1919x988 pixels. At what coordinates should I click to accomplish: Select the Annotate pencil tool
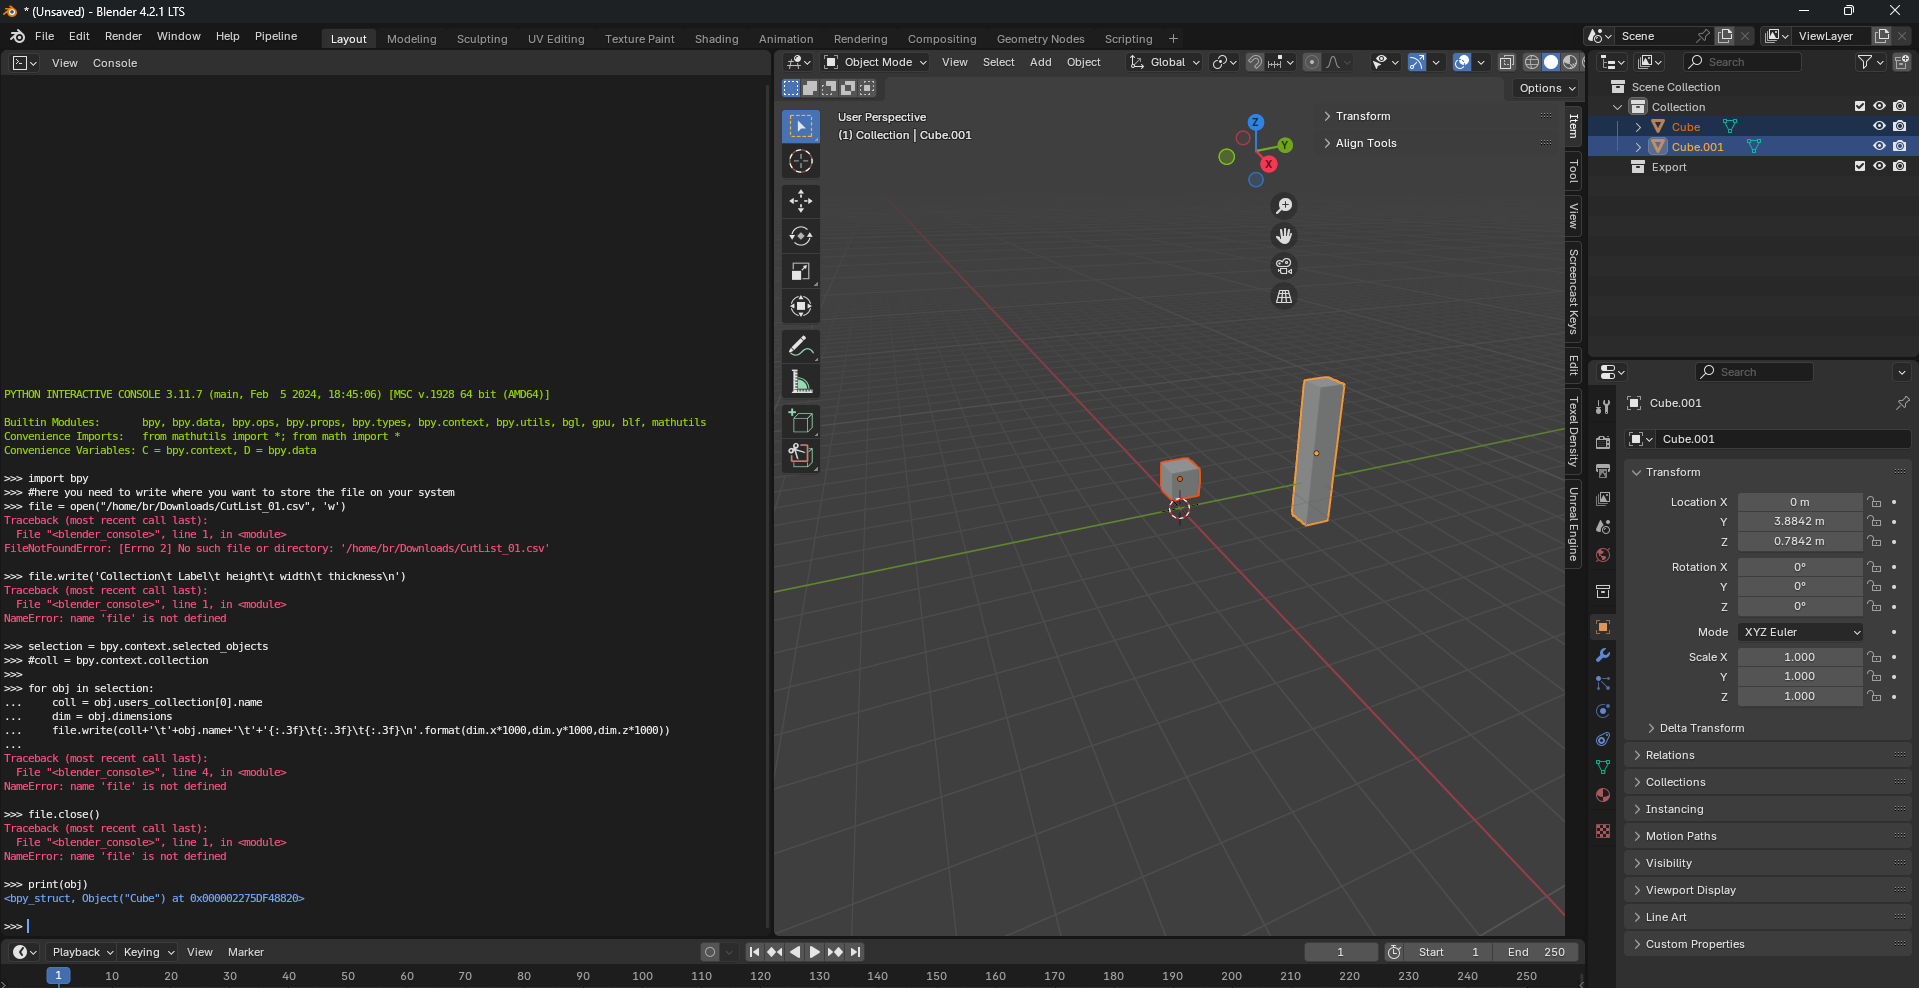coord(801,346)
